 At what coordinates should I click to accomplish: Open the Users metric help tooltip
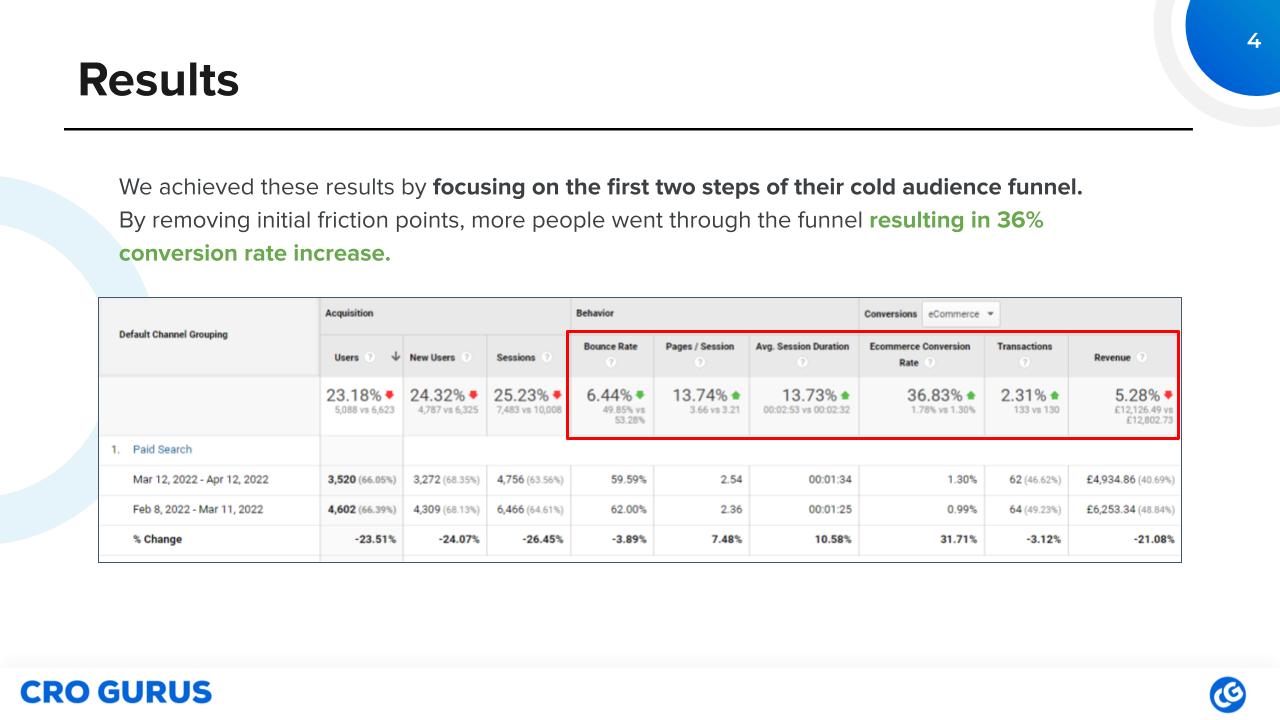367,357
